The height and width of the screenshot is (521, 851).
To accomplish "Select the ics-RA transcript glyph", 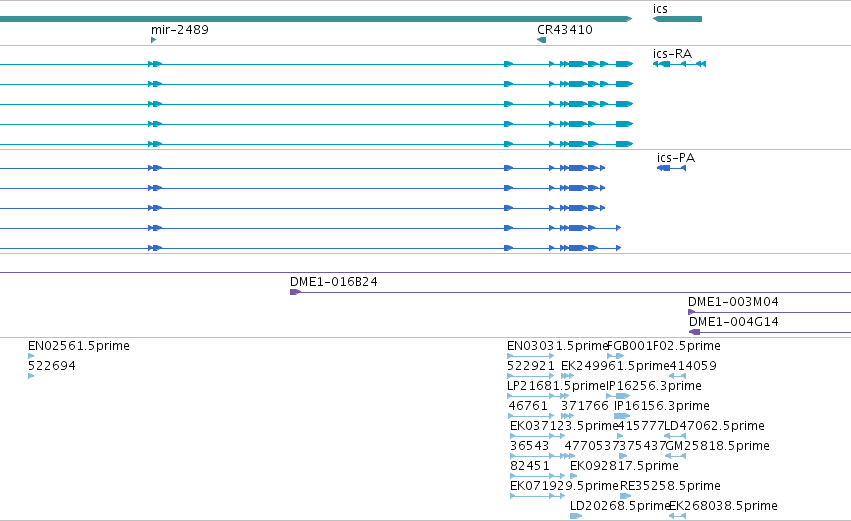I will (x=679, y=64).
